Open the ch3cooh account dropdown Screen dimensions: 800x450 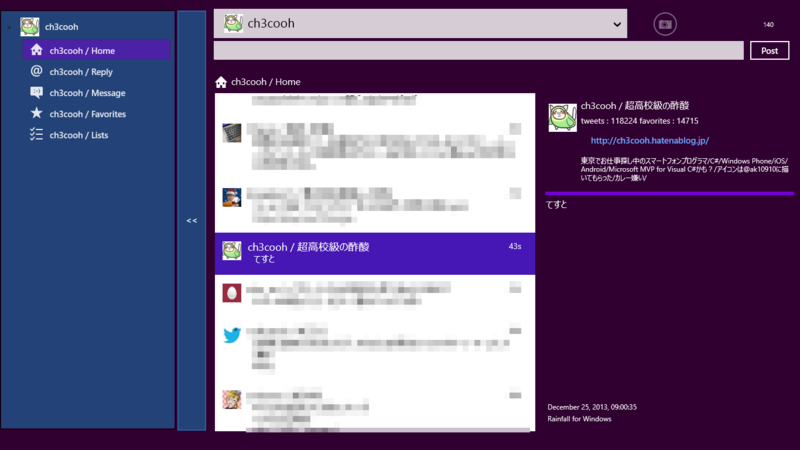tap(420, 23)
